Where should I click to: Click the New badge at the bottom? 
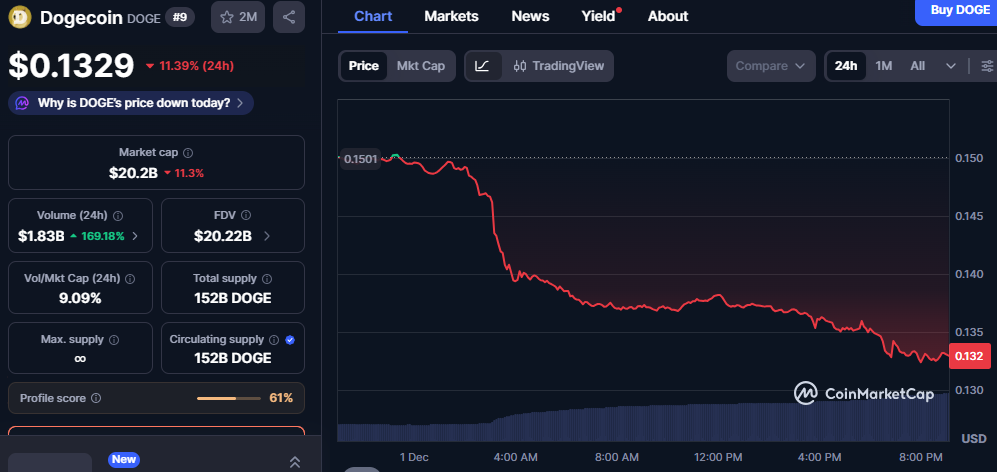point(123,459)
